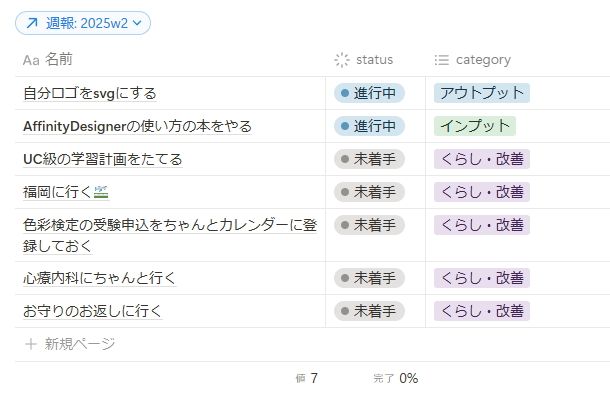Open UC級の学習計画をたてる page
Image resolution: width=610 pixels, height=405 pixels.
(x=102, y=158)
